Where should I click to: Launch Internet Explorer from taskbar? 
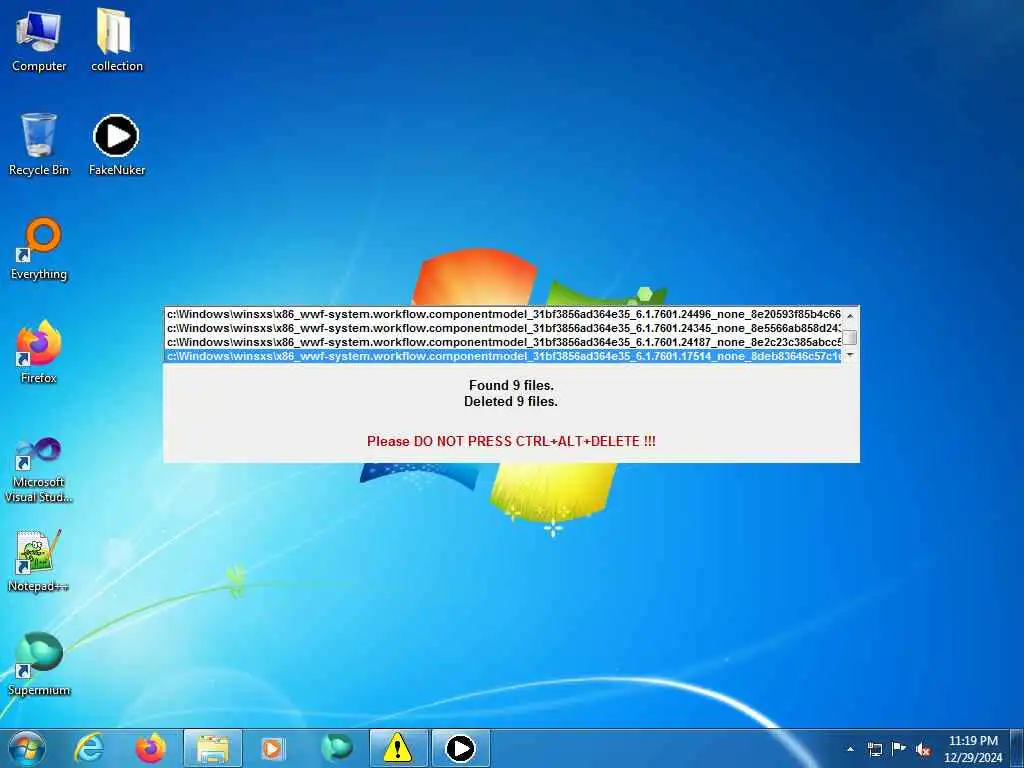(89, 748)
